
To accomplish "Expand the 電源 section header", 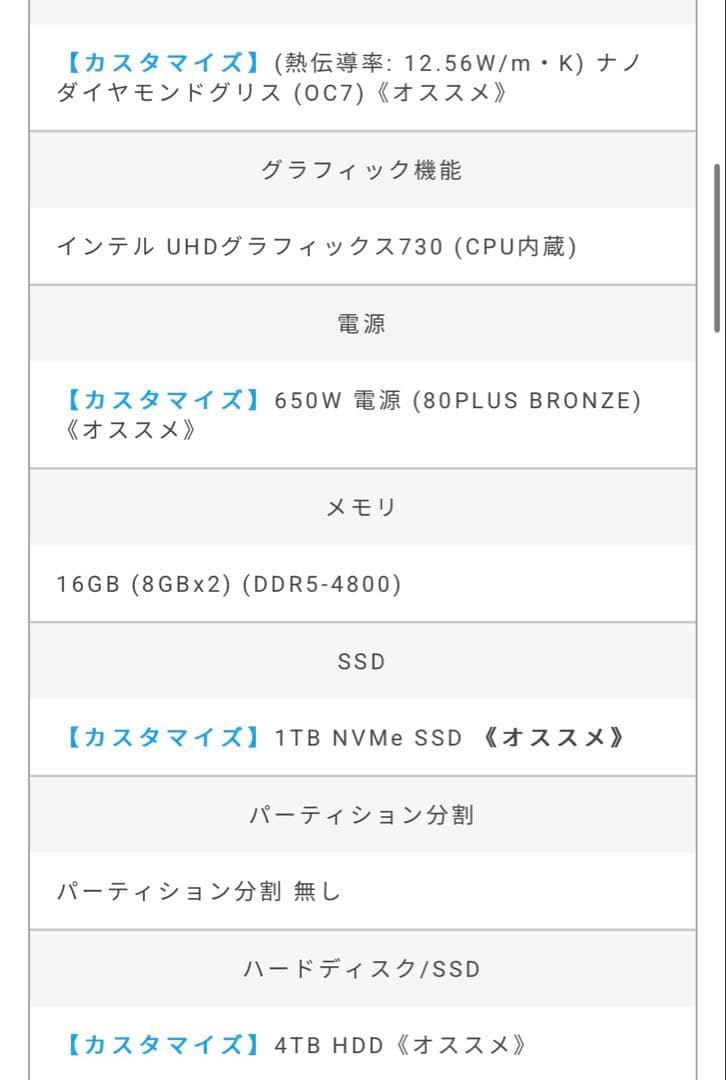I will (362, 324).
